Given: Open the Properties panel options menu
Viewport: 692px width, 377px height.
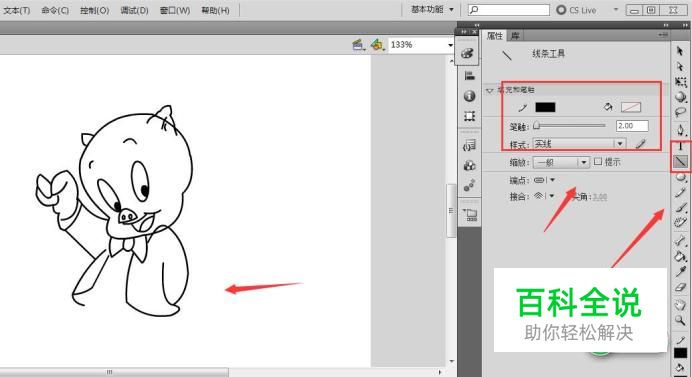Looking at the screenshot, I should click(x=663, y=35).
